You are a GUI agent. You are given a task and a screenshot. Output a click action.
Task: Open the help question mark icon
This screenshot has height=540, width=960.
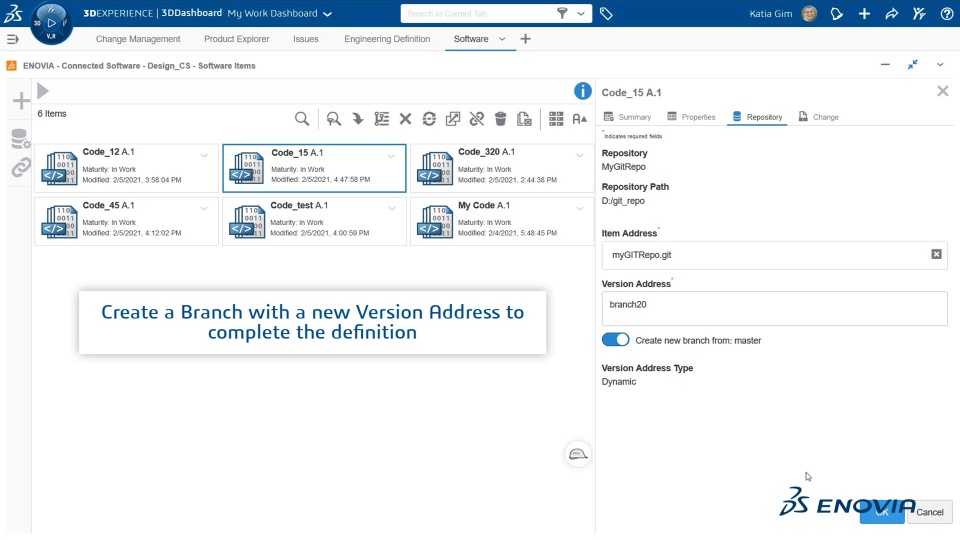click(947, 13)
